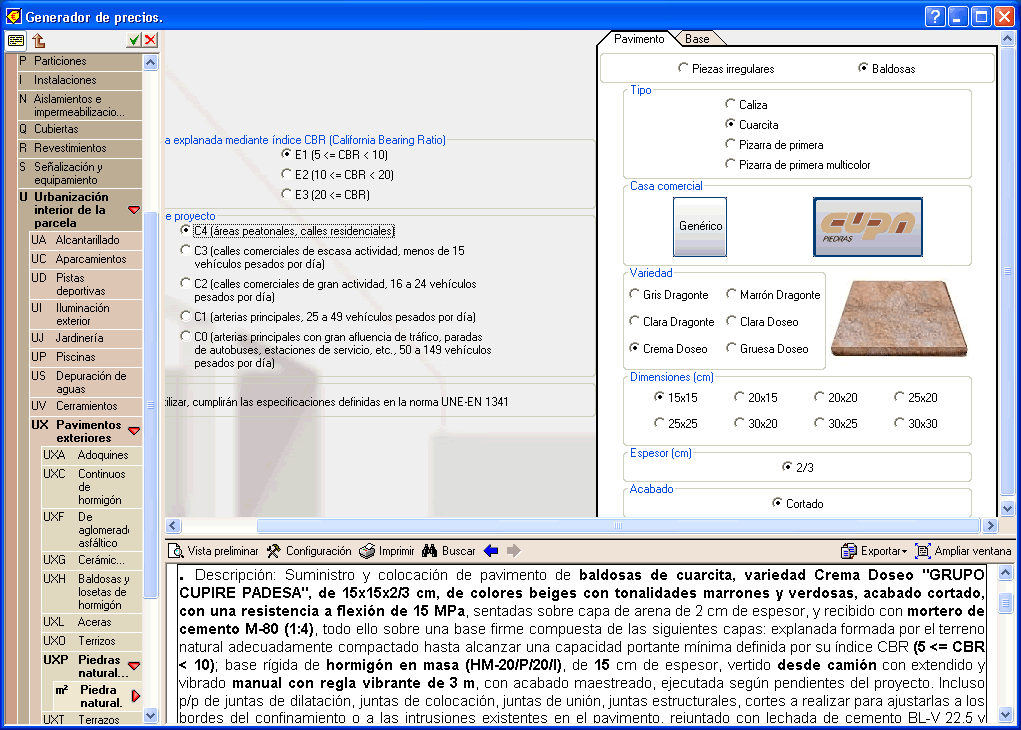This screenshot has height=730, width=1021.
Task: Switch to the Base tab
Action: [697, 38]
